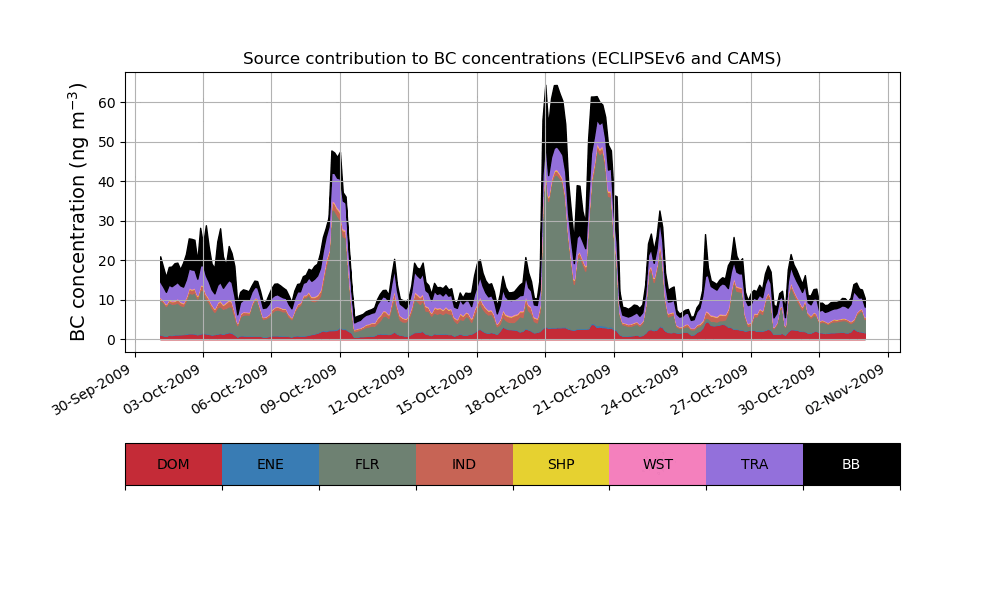The image size is (1000, 600).
Task: Choose the pink WST legend swatch
Action: click(x=657, y=464)
